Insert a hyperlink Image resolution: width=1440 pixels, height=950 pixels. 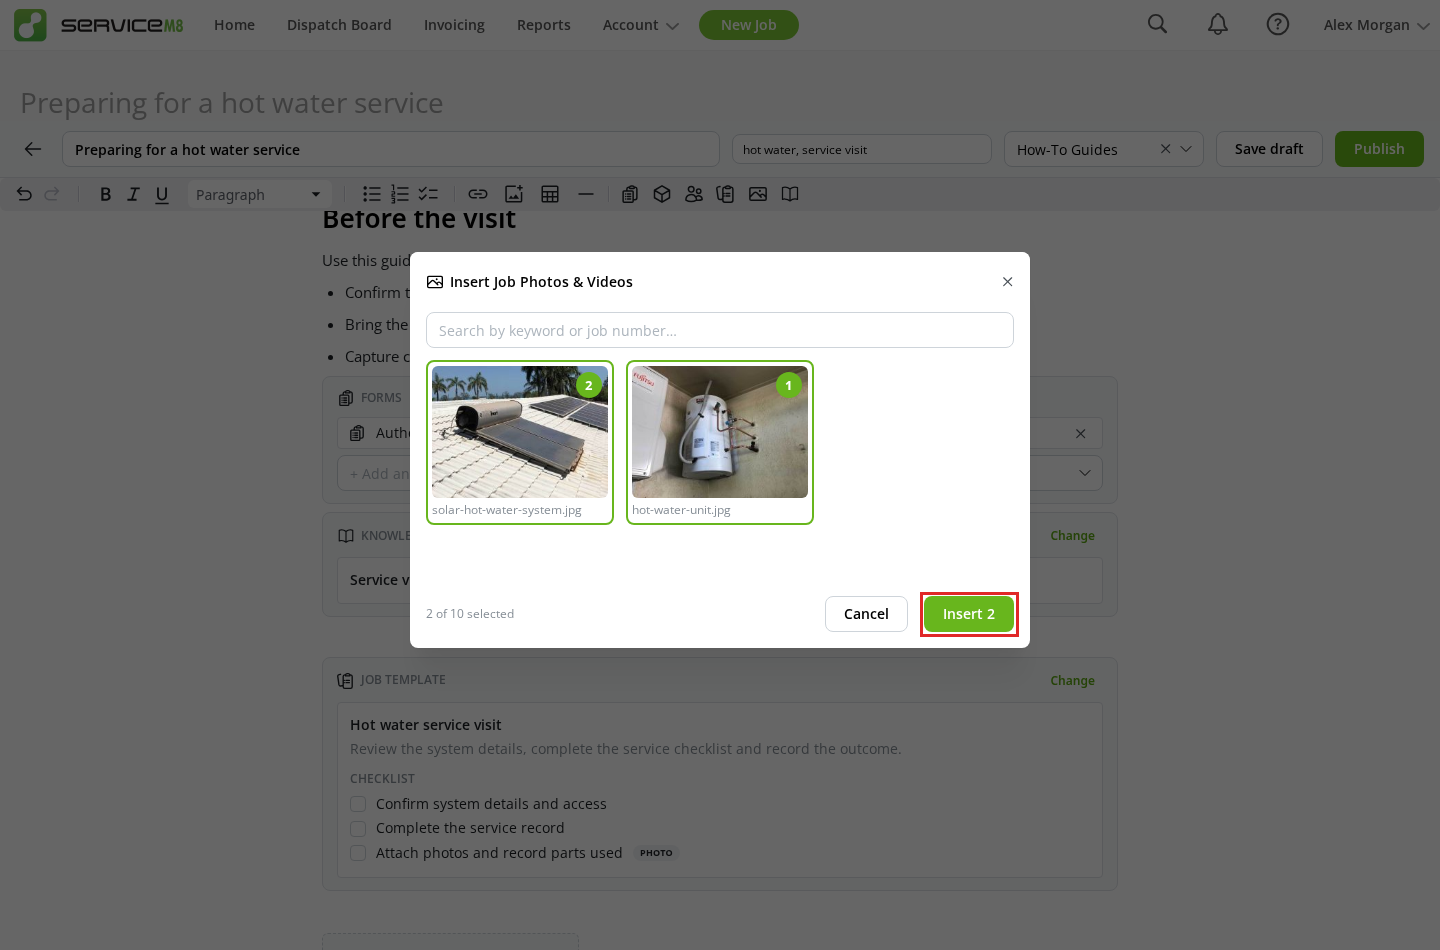pyautogui.click(x=478, y=194)
